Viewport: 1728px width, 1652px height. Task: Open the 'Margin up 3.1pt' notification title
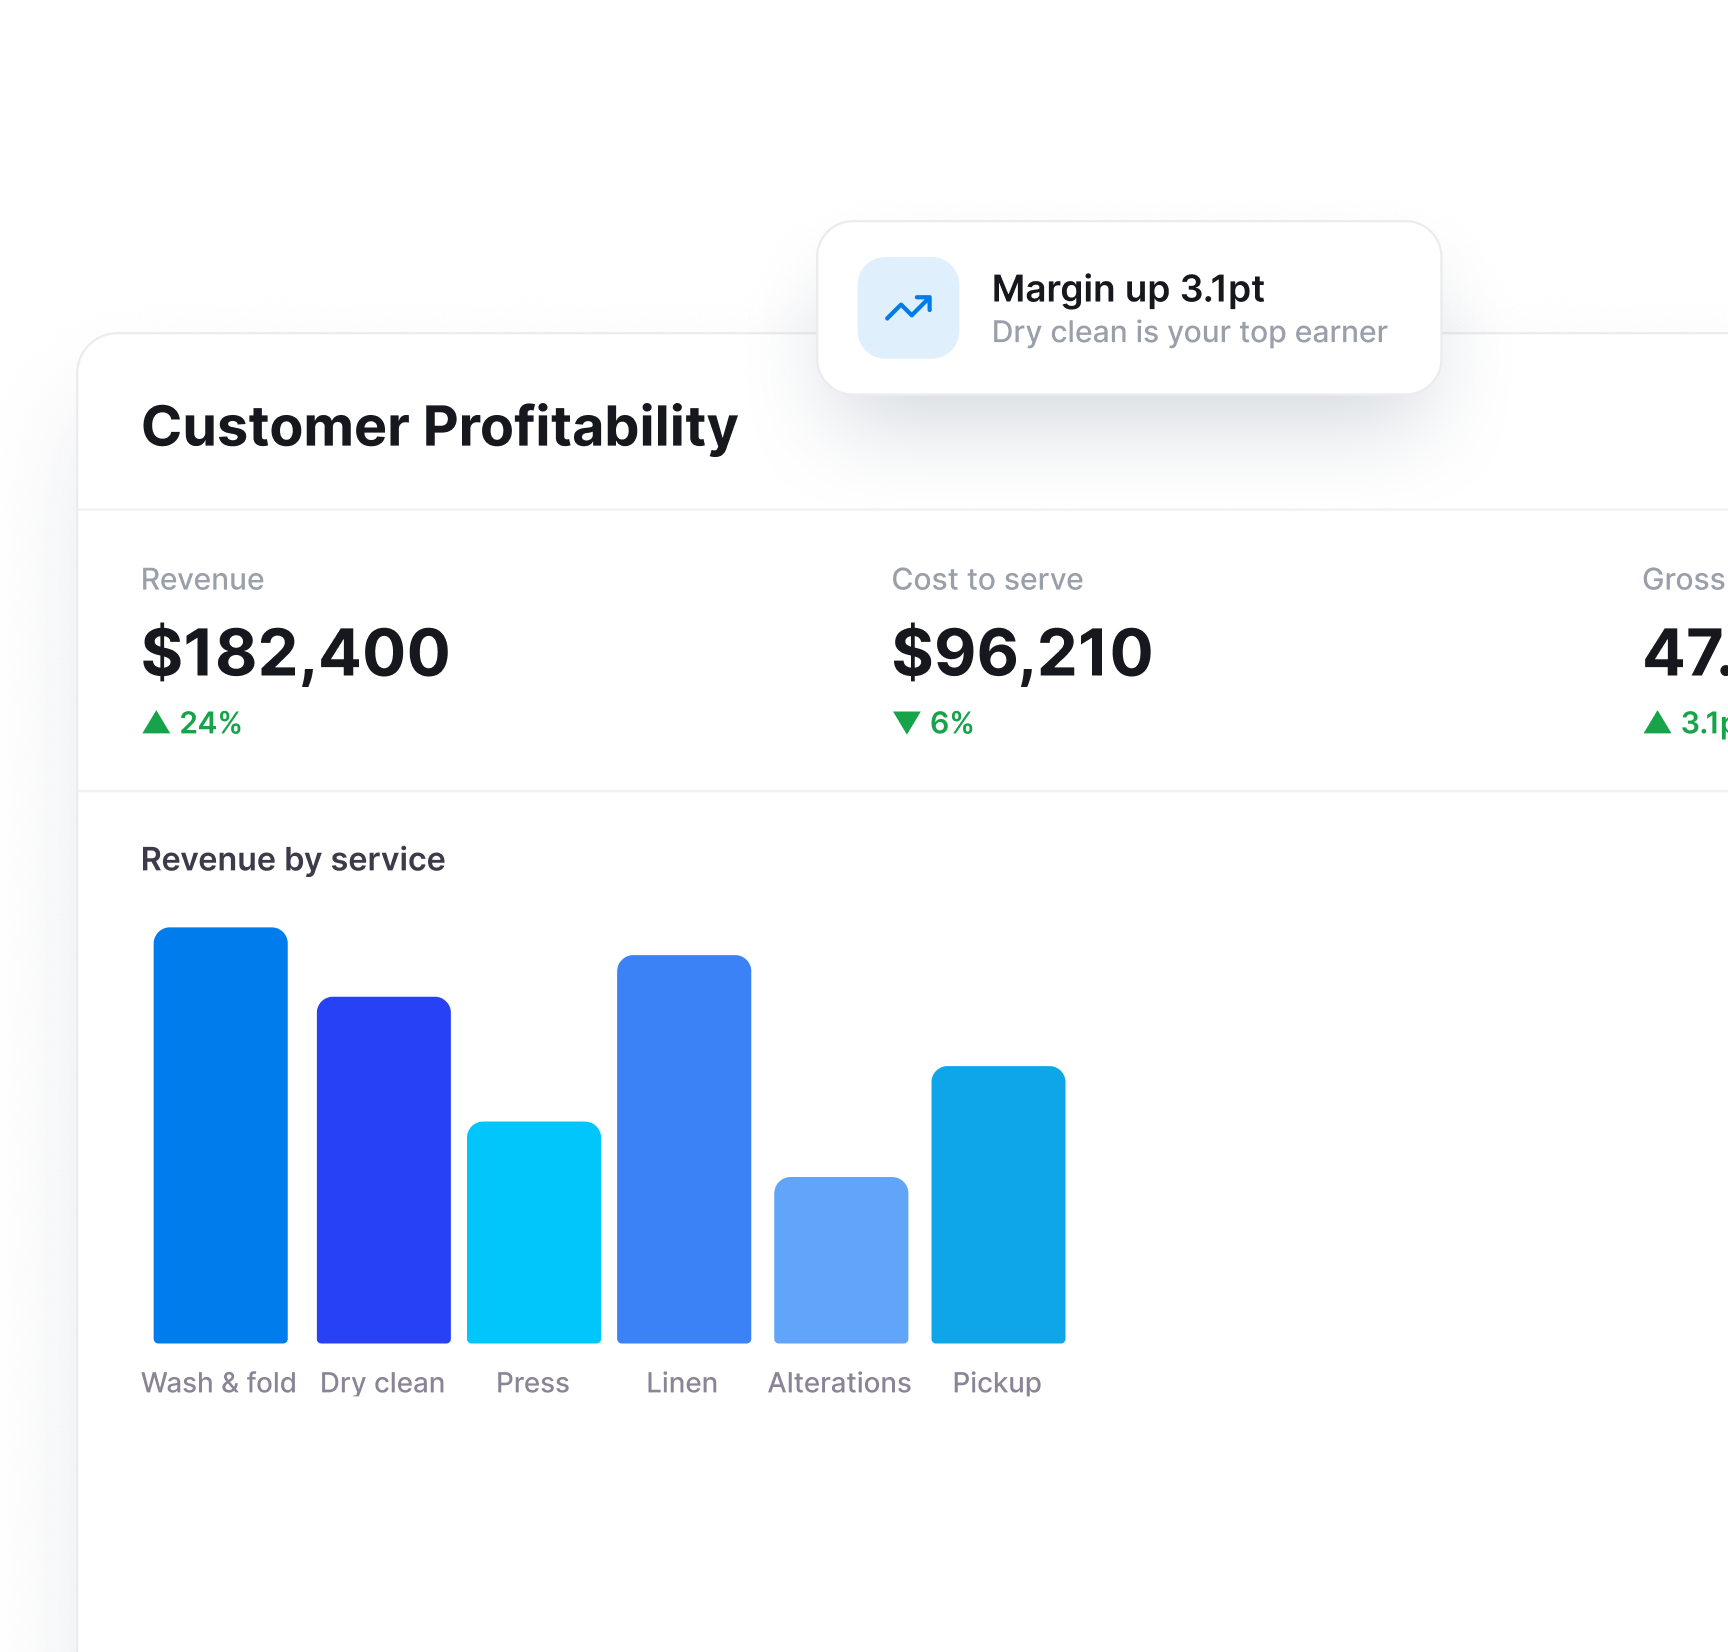click(1127, 288)
